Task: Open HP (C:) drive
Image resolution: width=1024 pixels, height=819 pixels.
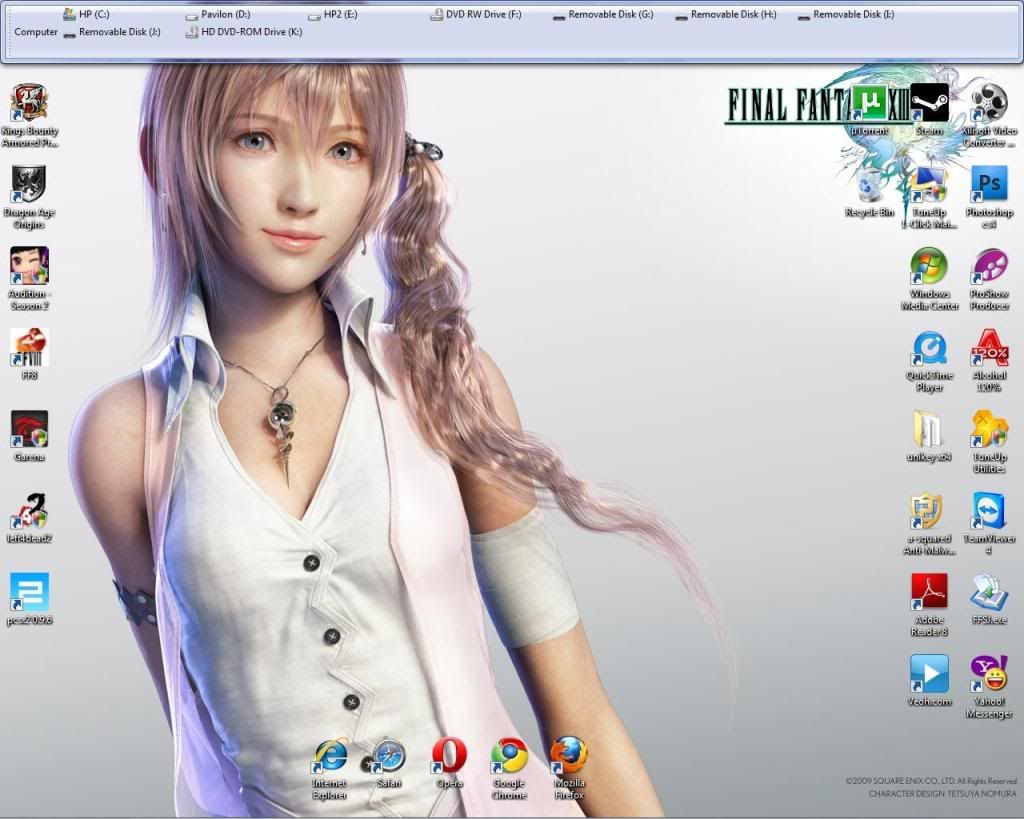Action: click(x=87, y=14)
